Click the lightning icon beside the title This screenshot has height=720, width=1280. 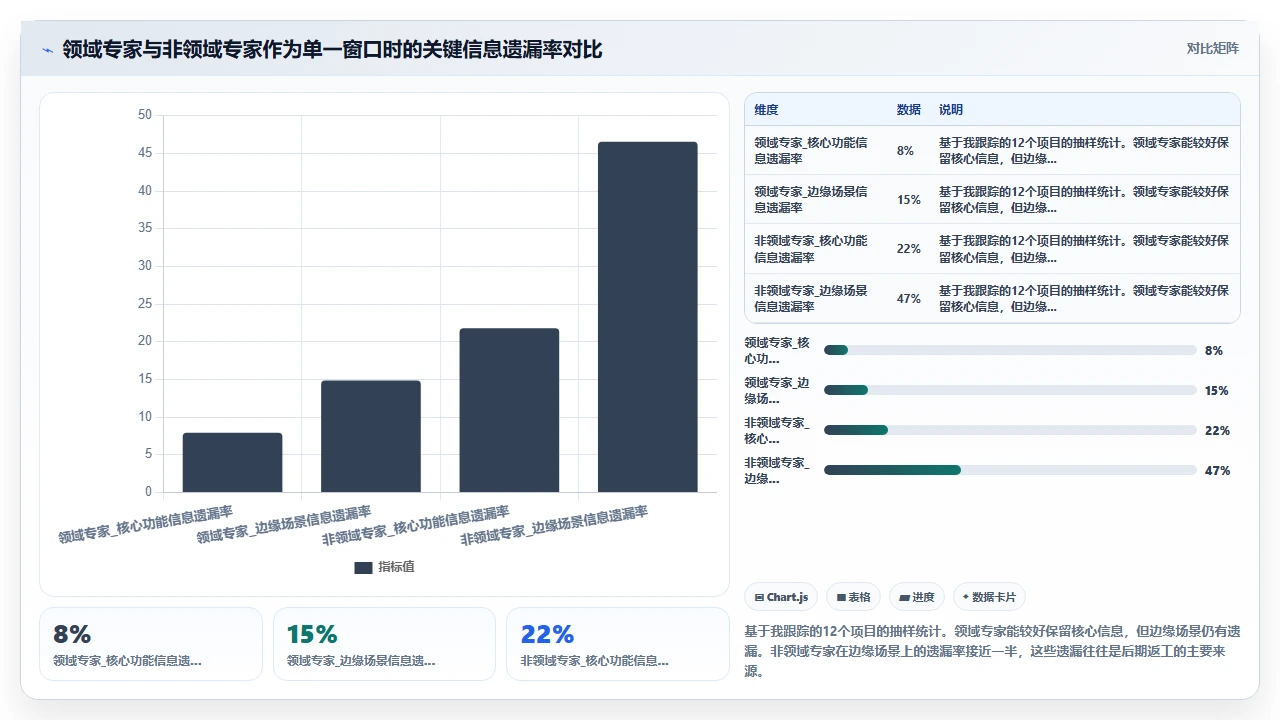pos(47,50)
